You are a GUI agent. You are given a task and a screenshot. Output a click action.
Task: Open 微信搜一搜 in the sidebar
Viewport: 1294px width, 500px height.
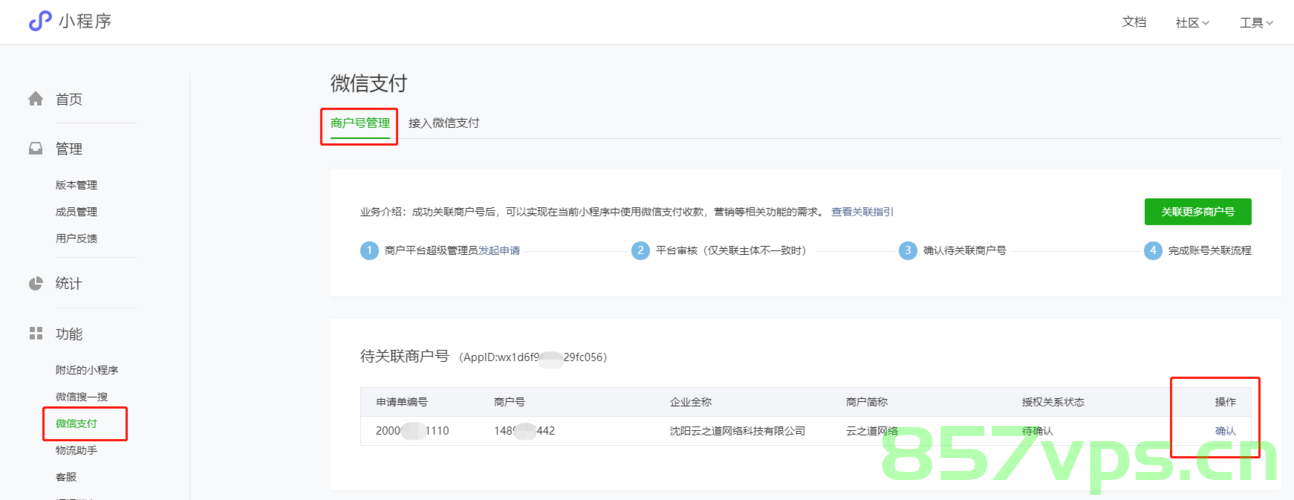click(81, 397)
